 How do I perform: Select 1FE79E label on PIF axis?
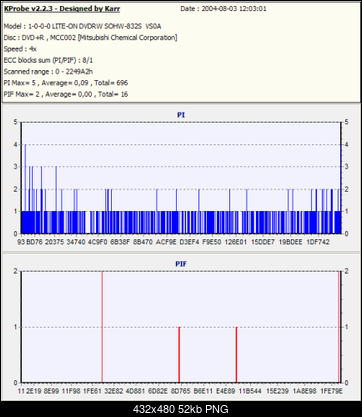pos(331,391)
